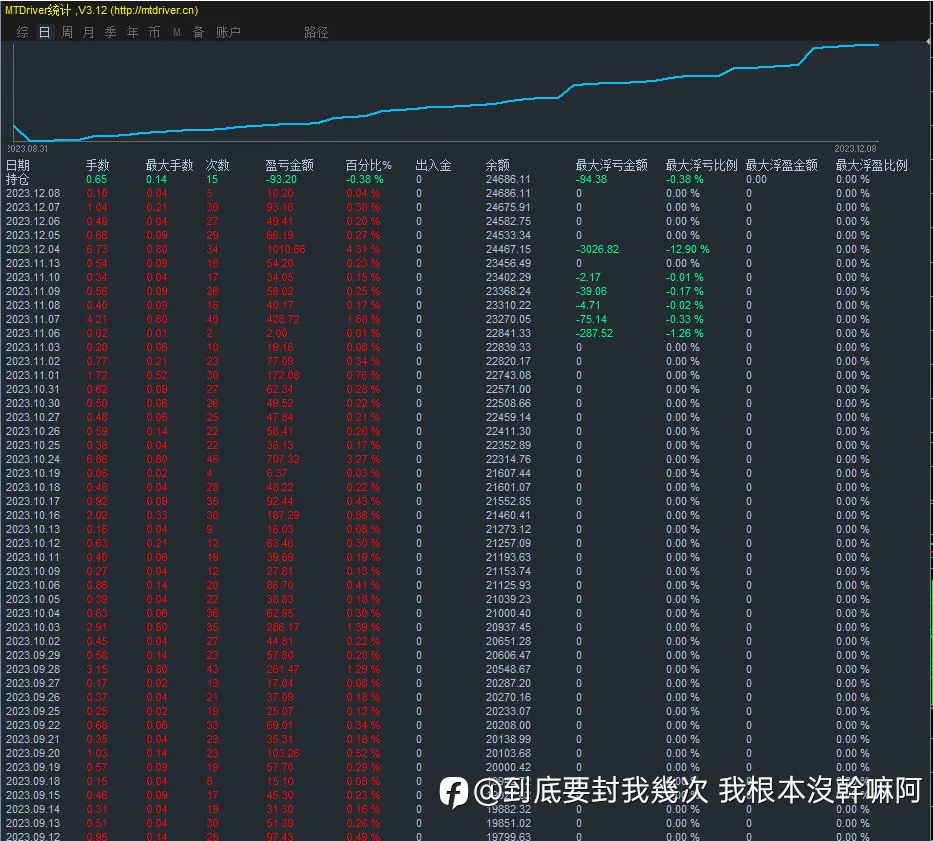The height and width of the screenshot is (841, 933).
Task: Switch to the 综 summary tab
Action: click(23, 32)
